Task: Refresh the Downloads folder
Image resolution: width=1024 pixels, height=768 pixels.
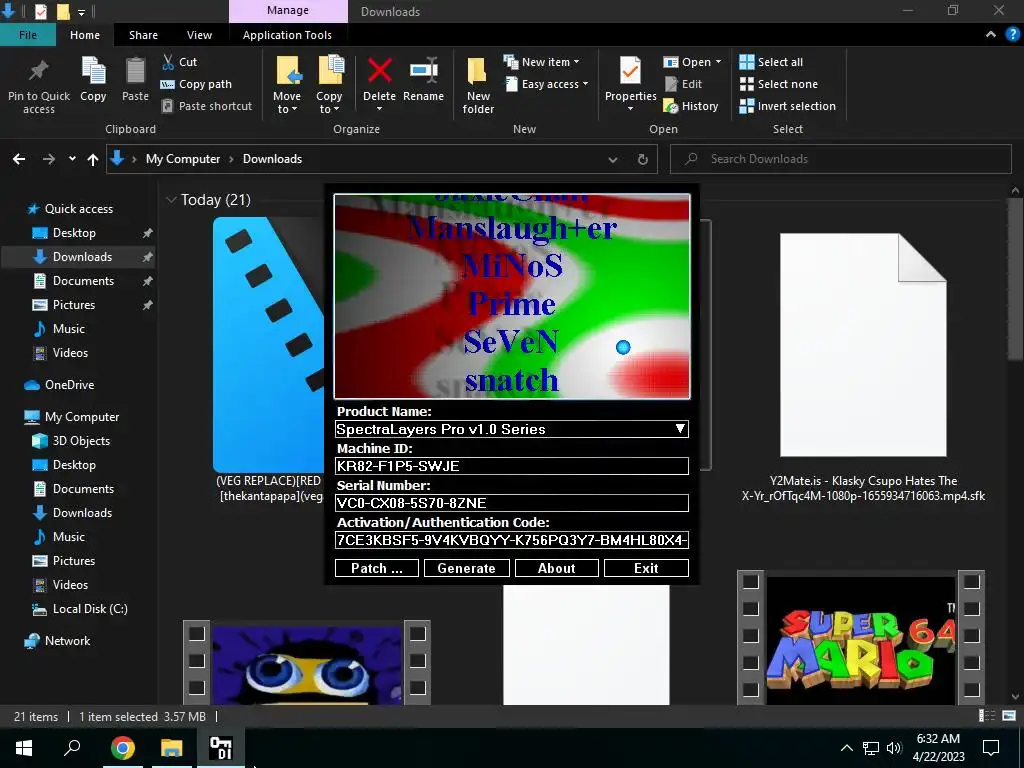Action: [x=643, y=159]
